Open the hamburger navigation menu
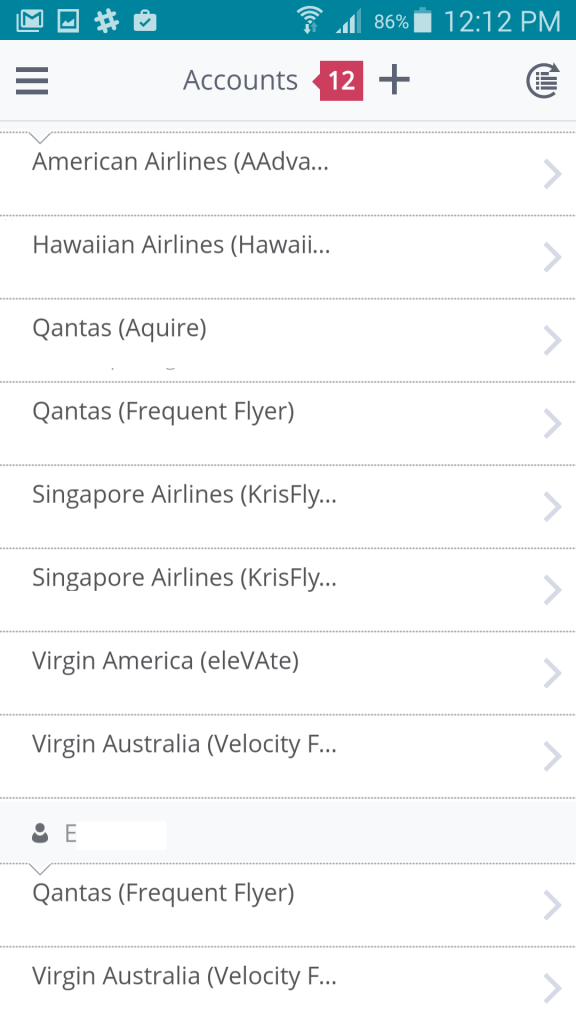Viewport: 576px width, 1024px height. coord(32,81)
